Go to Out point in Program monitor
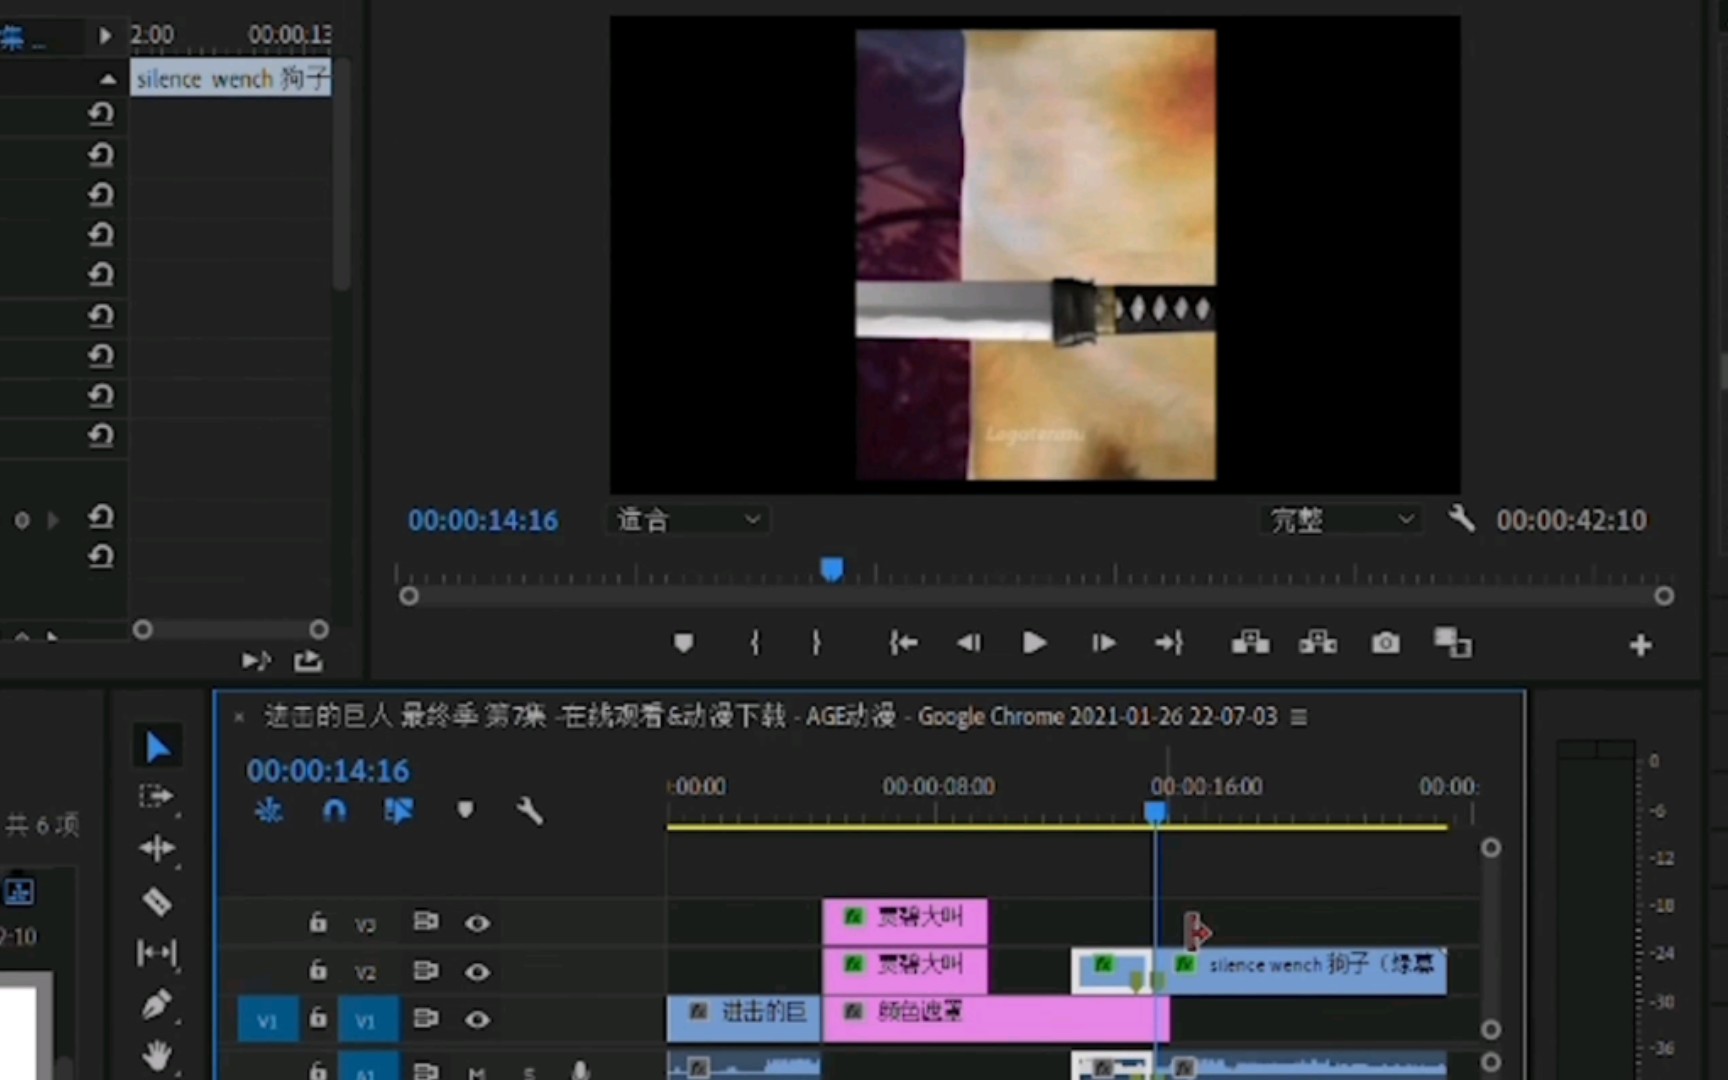1728x1080 pixels. pyautogui.click(x=1169, y=643)
